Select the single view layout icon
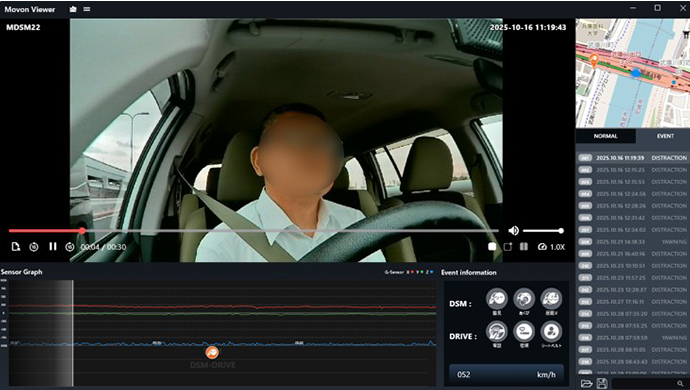This screenshot has height=390, width=690. click(492, 247)
